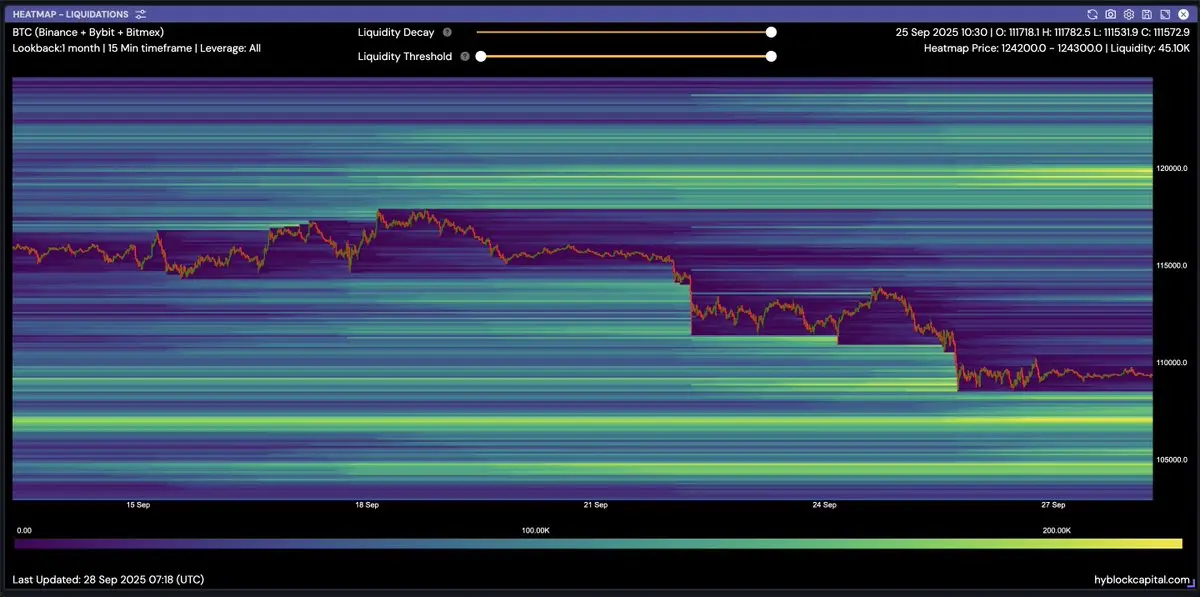Image resolution: width=1200 pixels, height=597 pixels.
Task: Open the hyblockcapital.com link
Action: tap(1141, 580)
